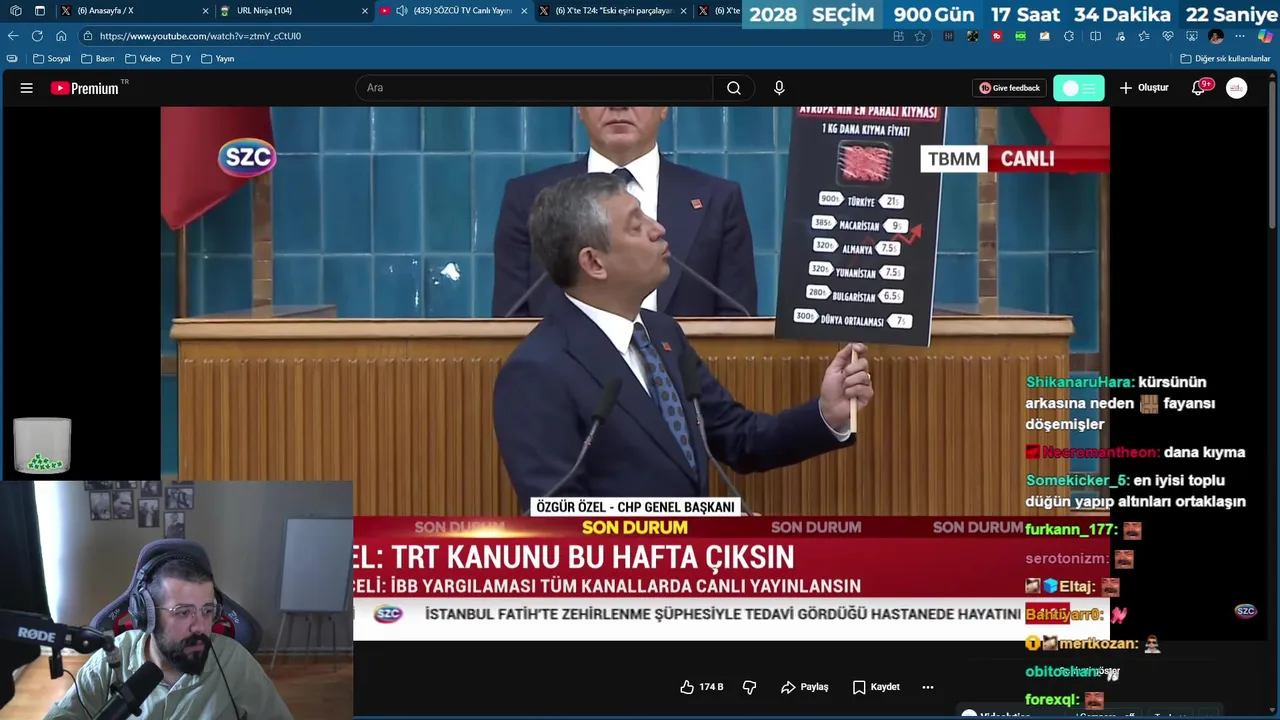Click the Kaydet save button
1280x720 pixels.
876,687
